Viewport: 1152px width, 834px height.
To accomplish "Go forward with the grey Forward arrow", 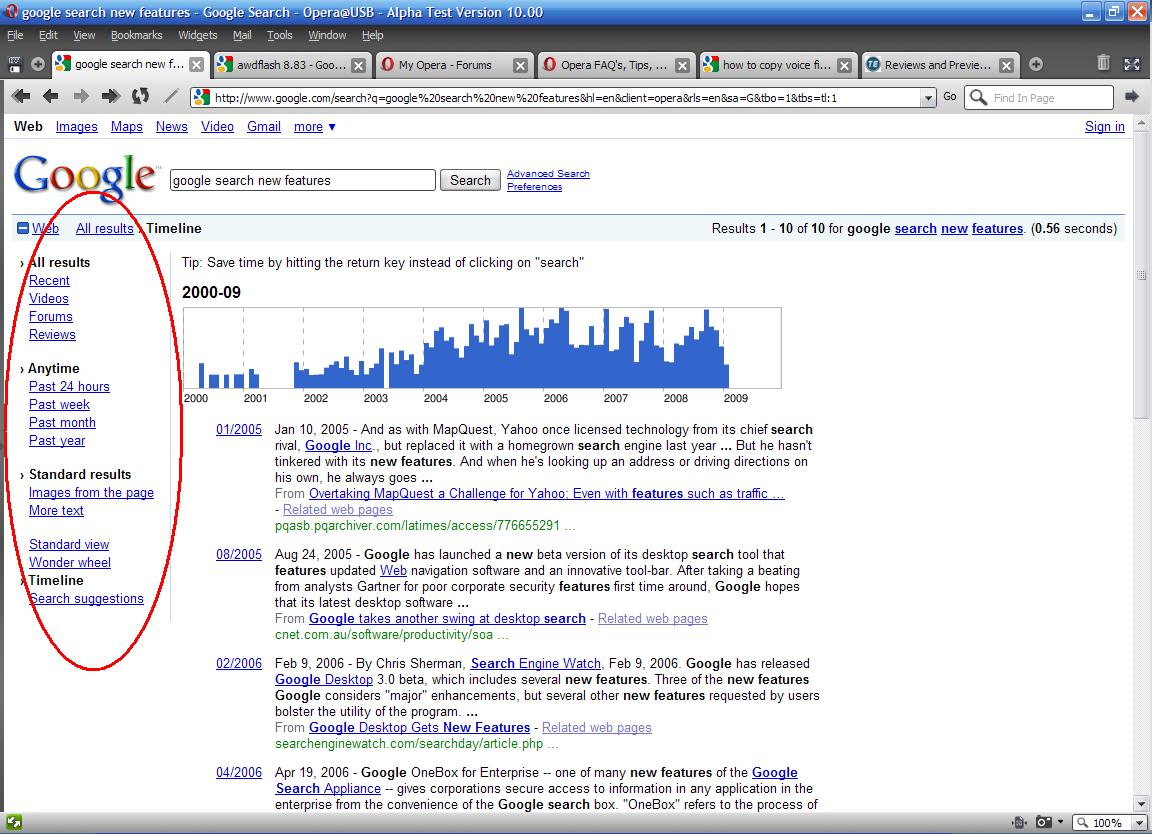I will point(81,96).
